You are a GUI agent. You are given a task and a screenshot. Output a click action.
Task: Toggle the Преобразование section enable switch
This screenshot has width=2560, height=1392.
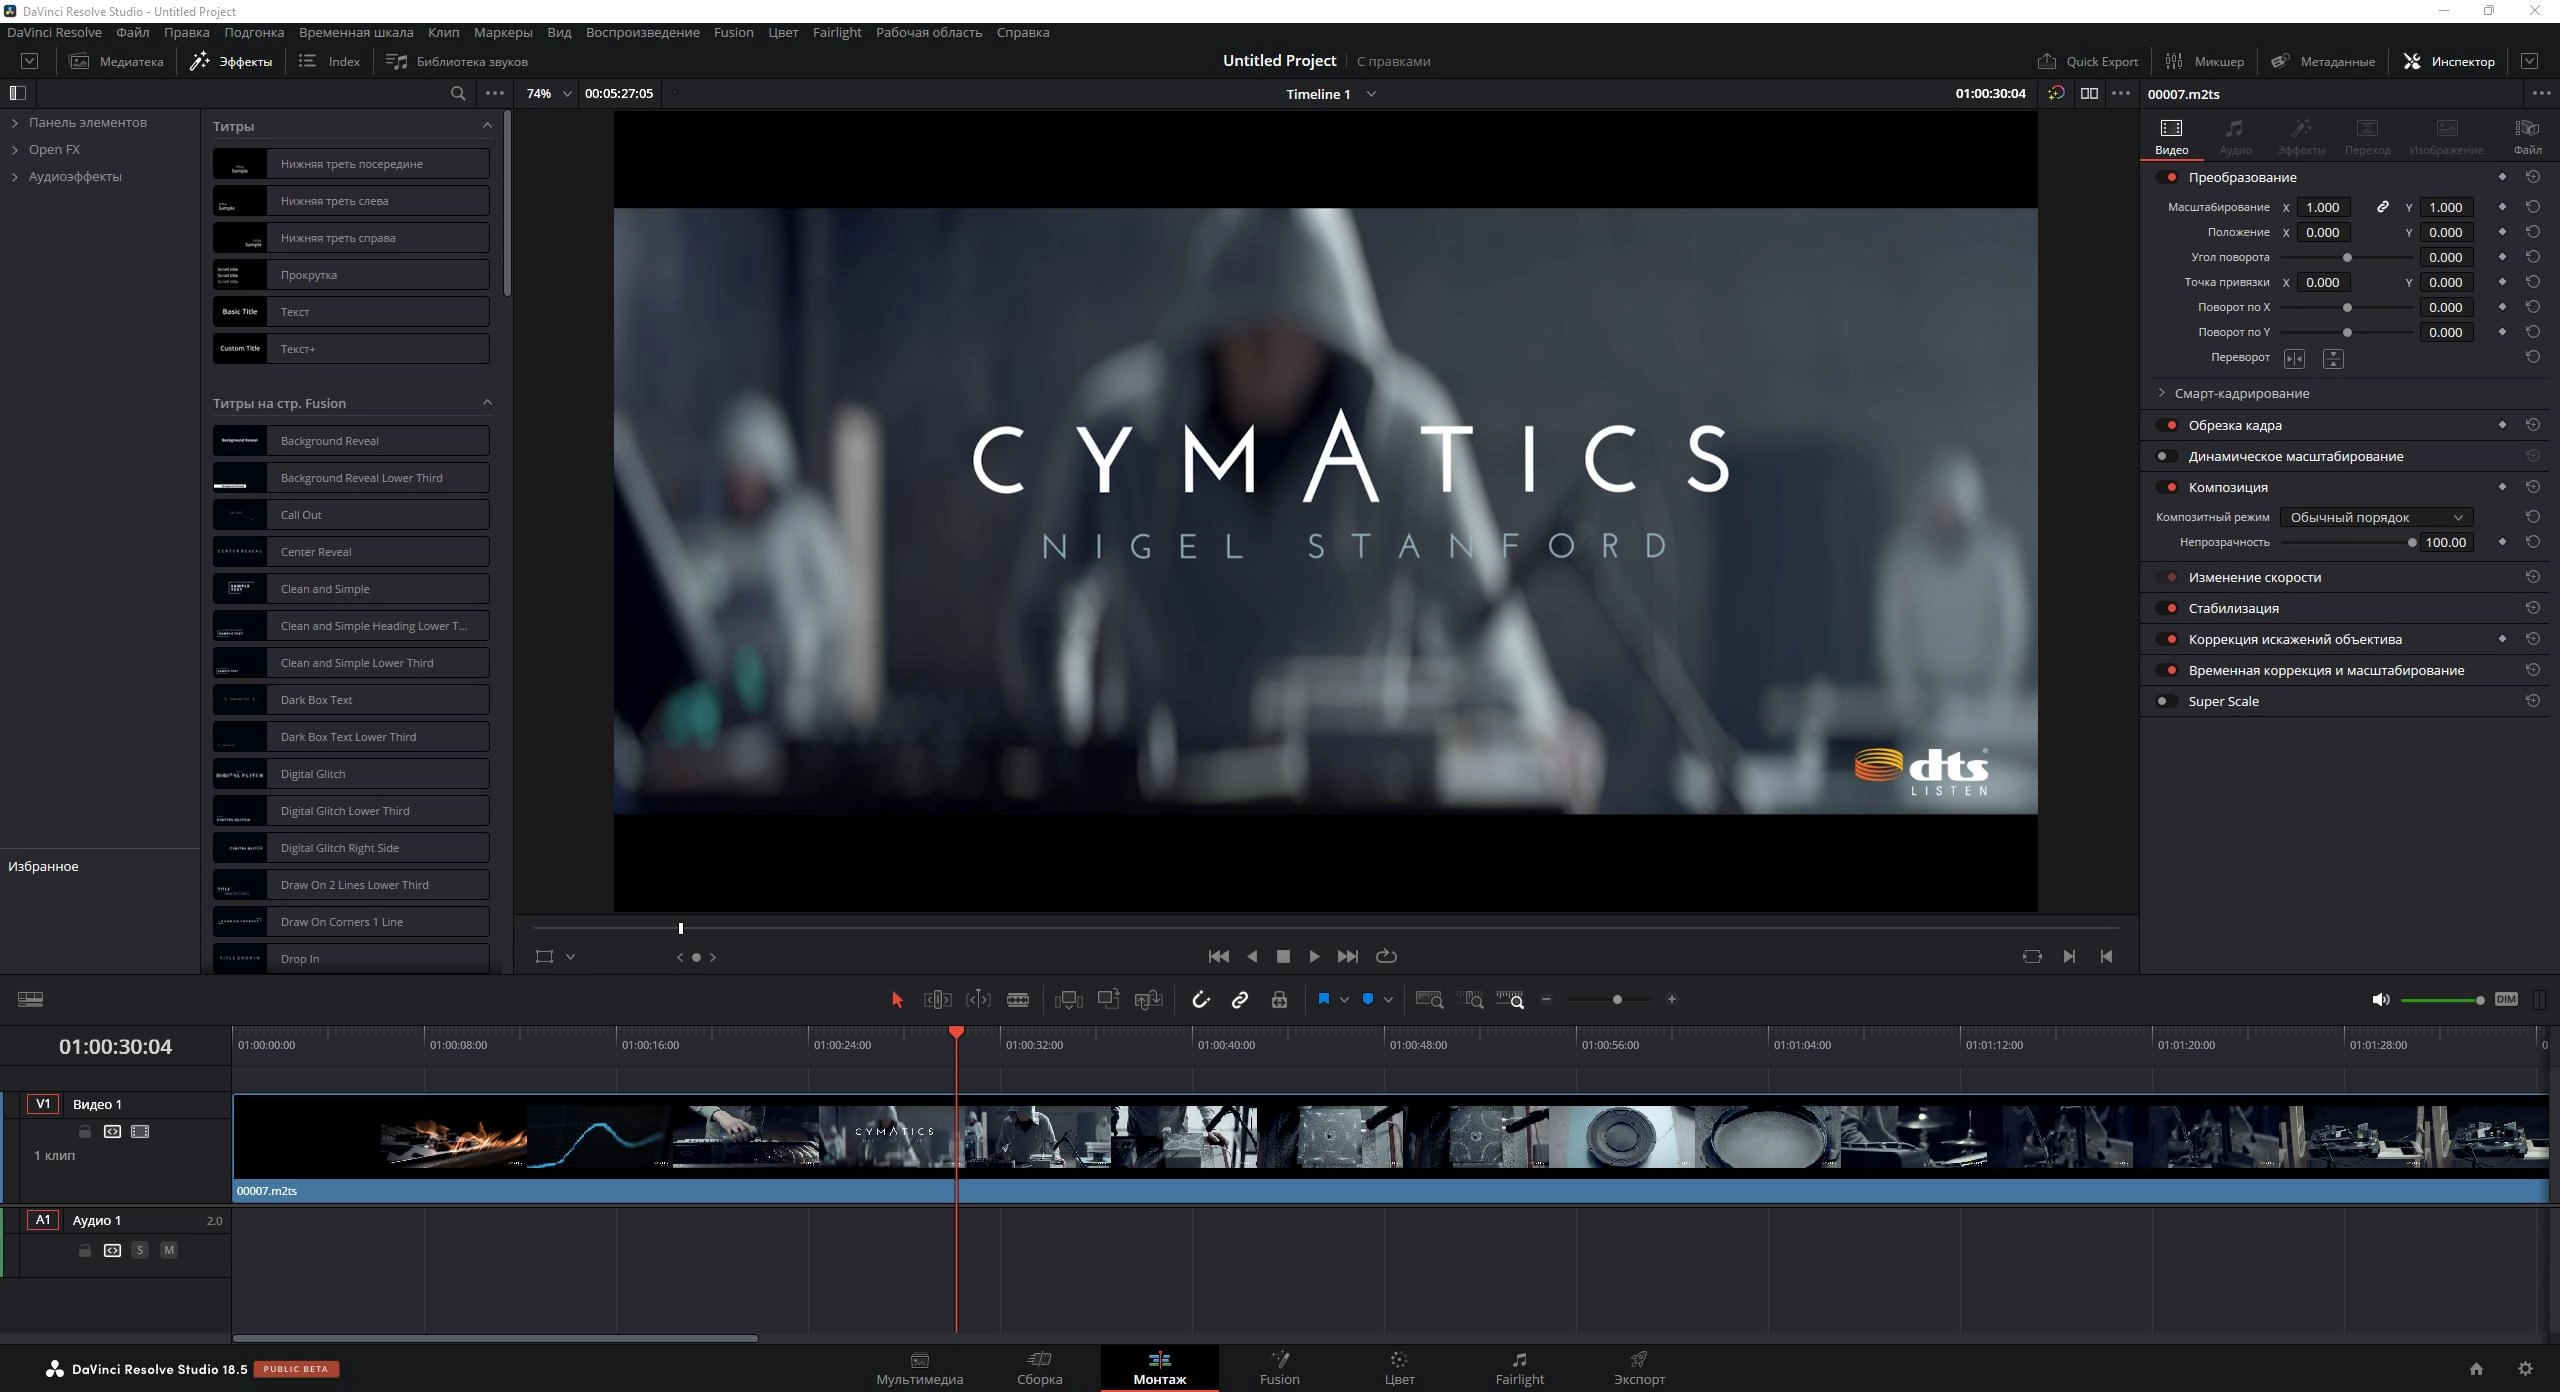(x=2167, y=178)
